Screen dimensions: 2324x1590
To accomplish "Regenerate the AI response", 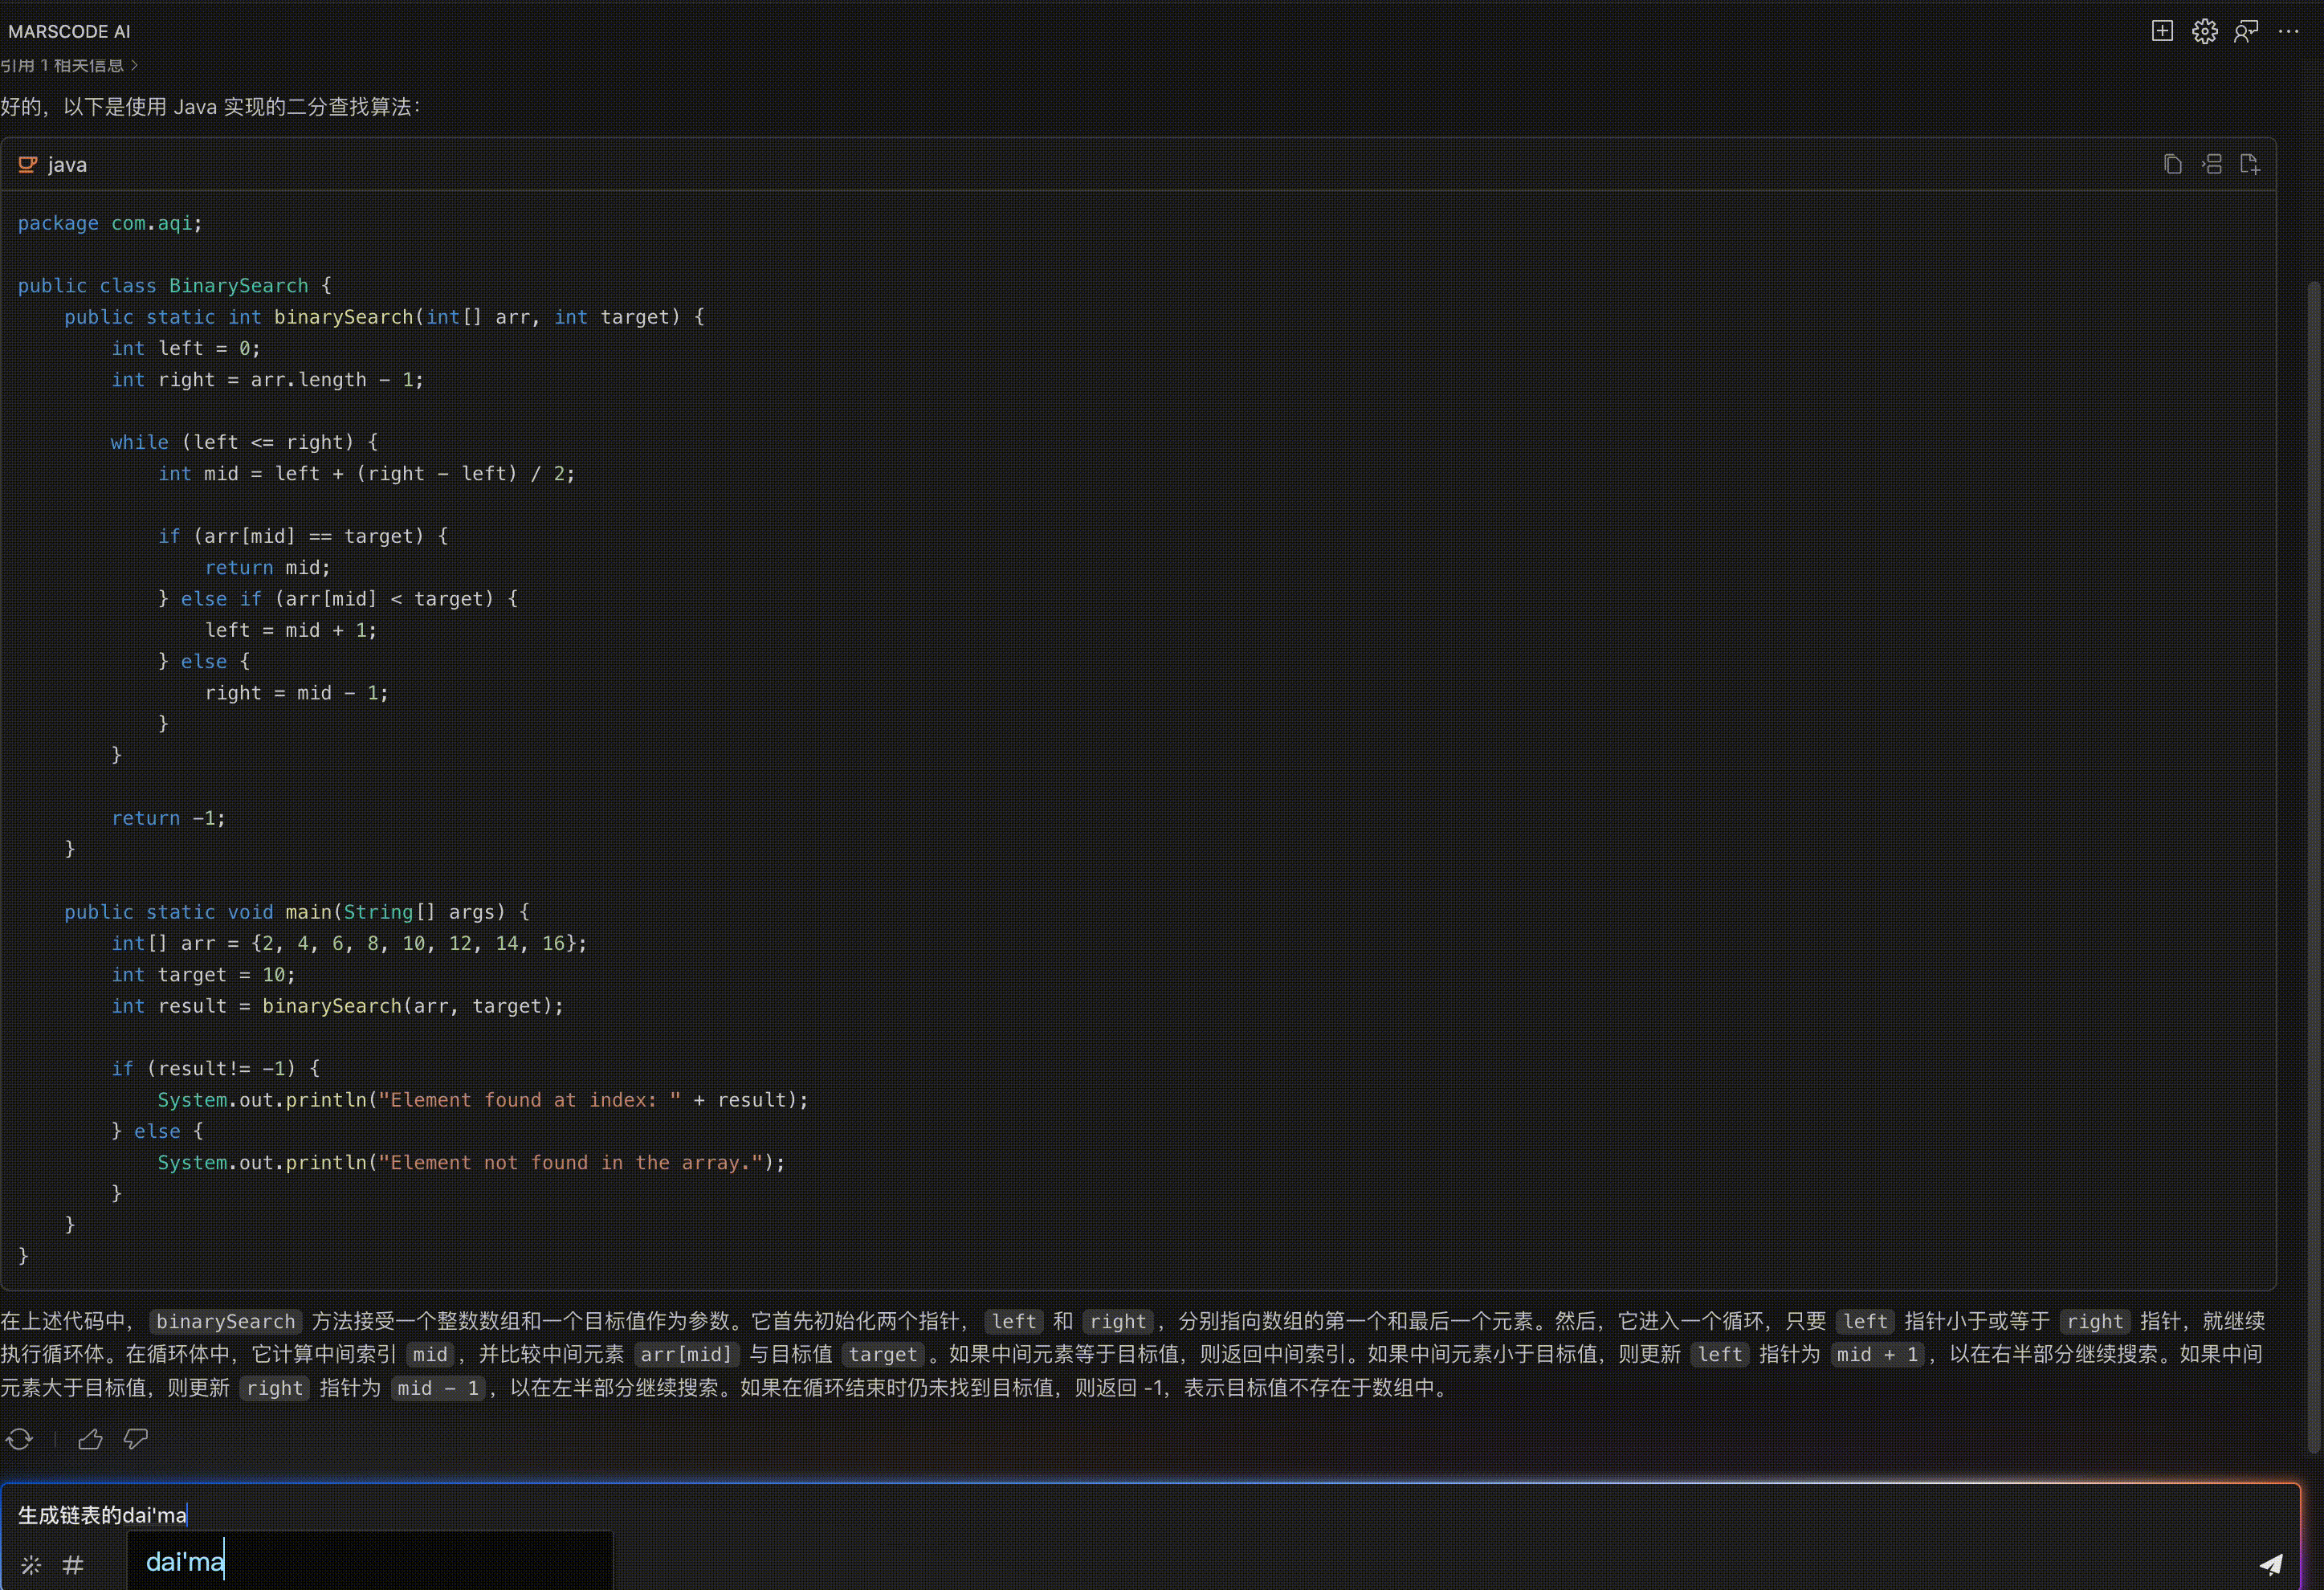I will pos(20,1439).
